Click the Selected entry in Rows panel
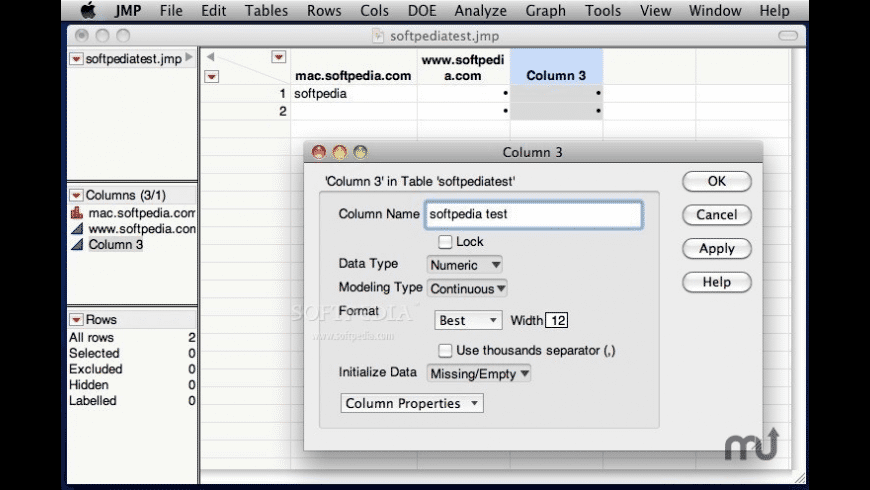This screenshot has height=490, width=870. point(131,353)
